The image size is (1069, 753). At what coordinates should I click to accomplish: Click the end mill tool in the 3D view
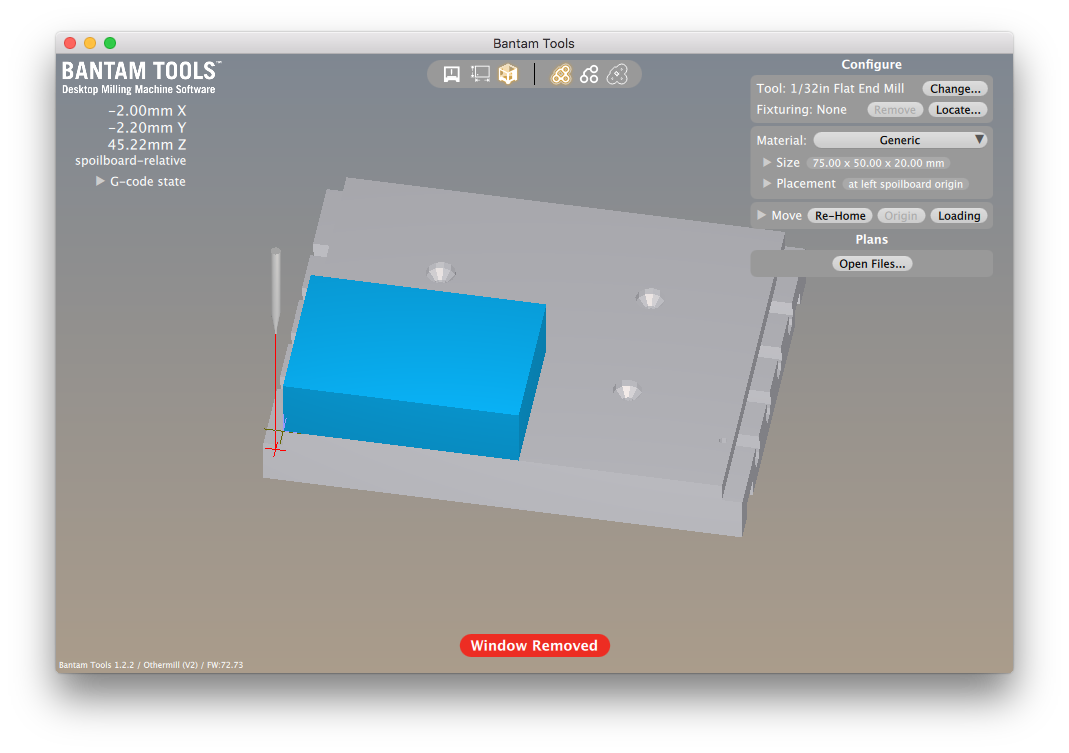pos(275,290)
